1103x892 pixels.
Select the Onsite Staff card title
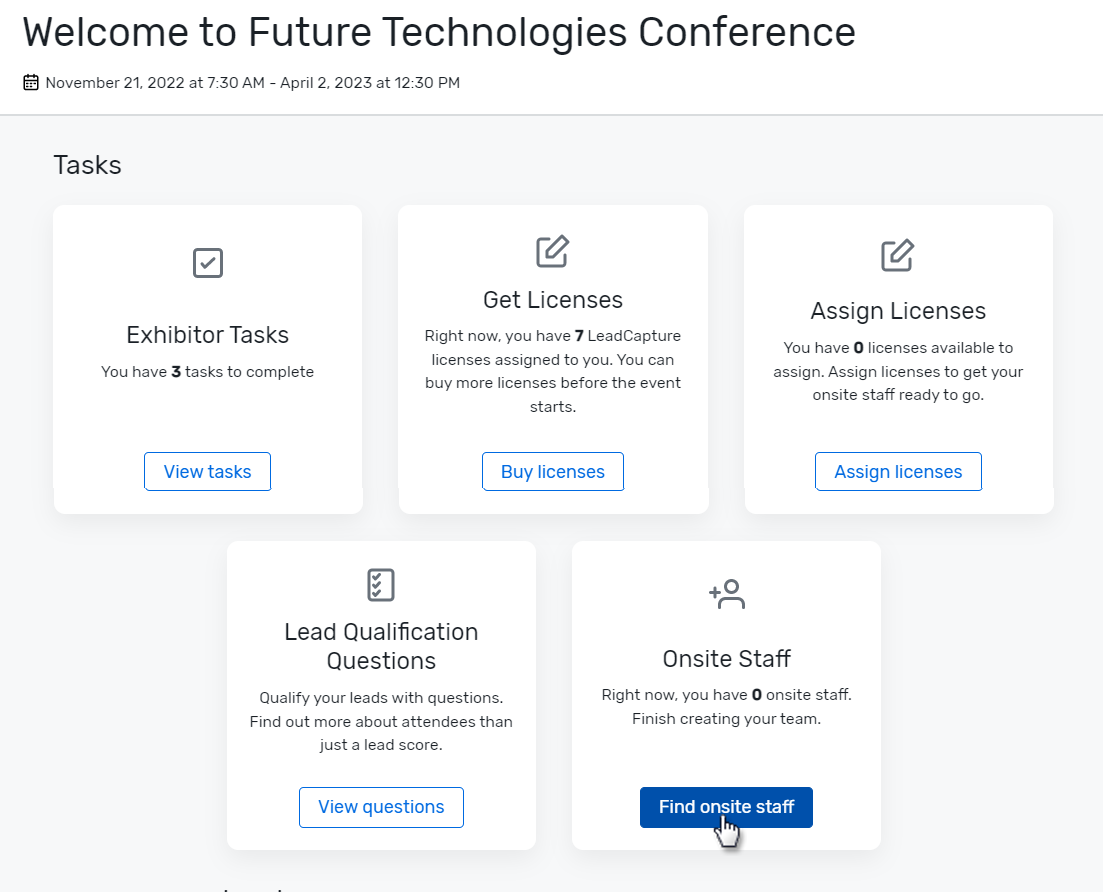pyautogui.click(x=726, y=658)
